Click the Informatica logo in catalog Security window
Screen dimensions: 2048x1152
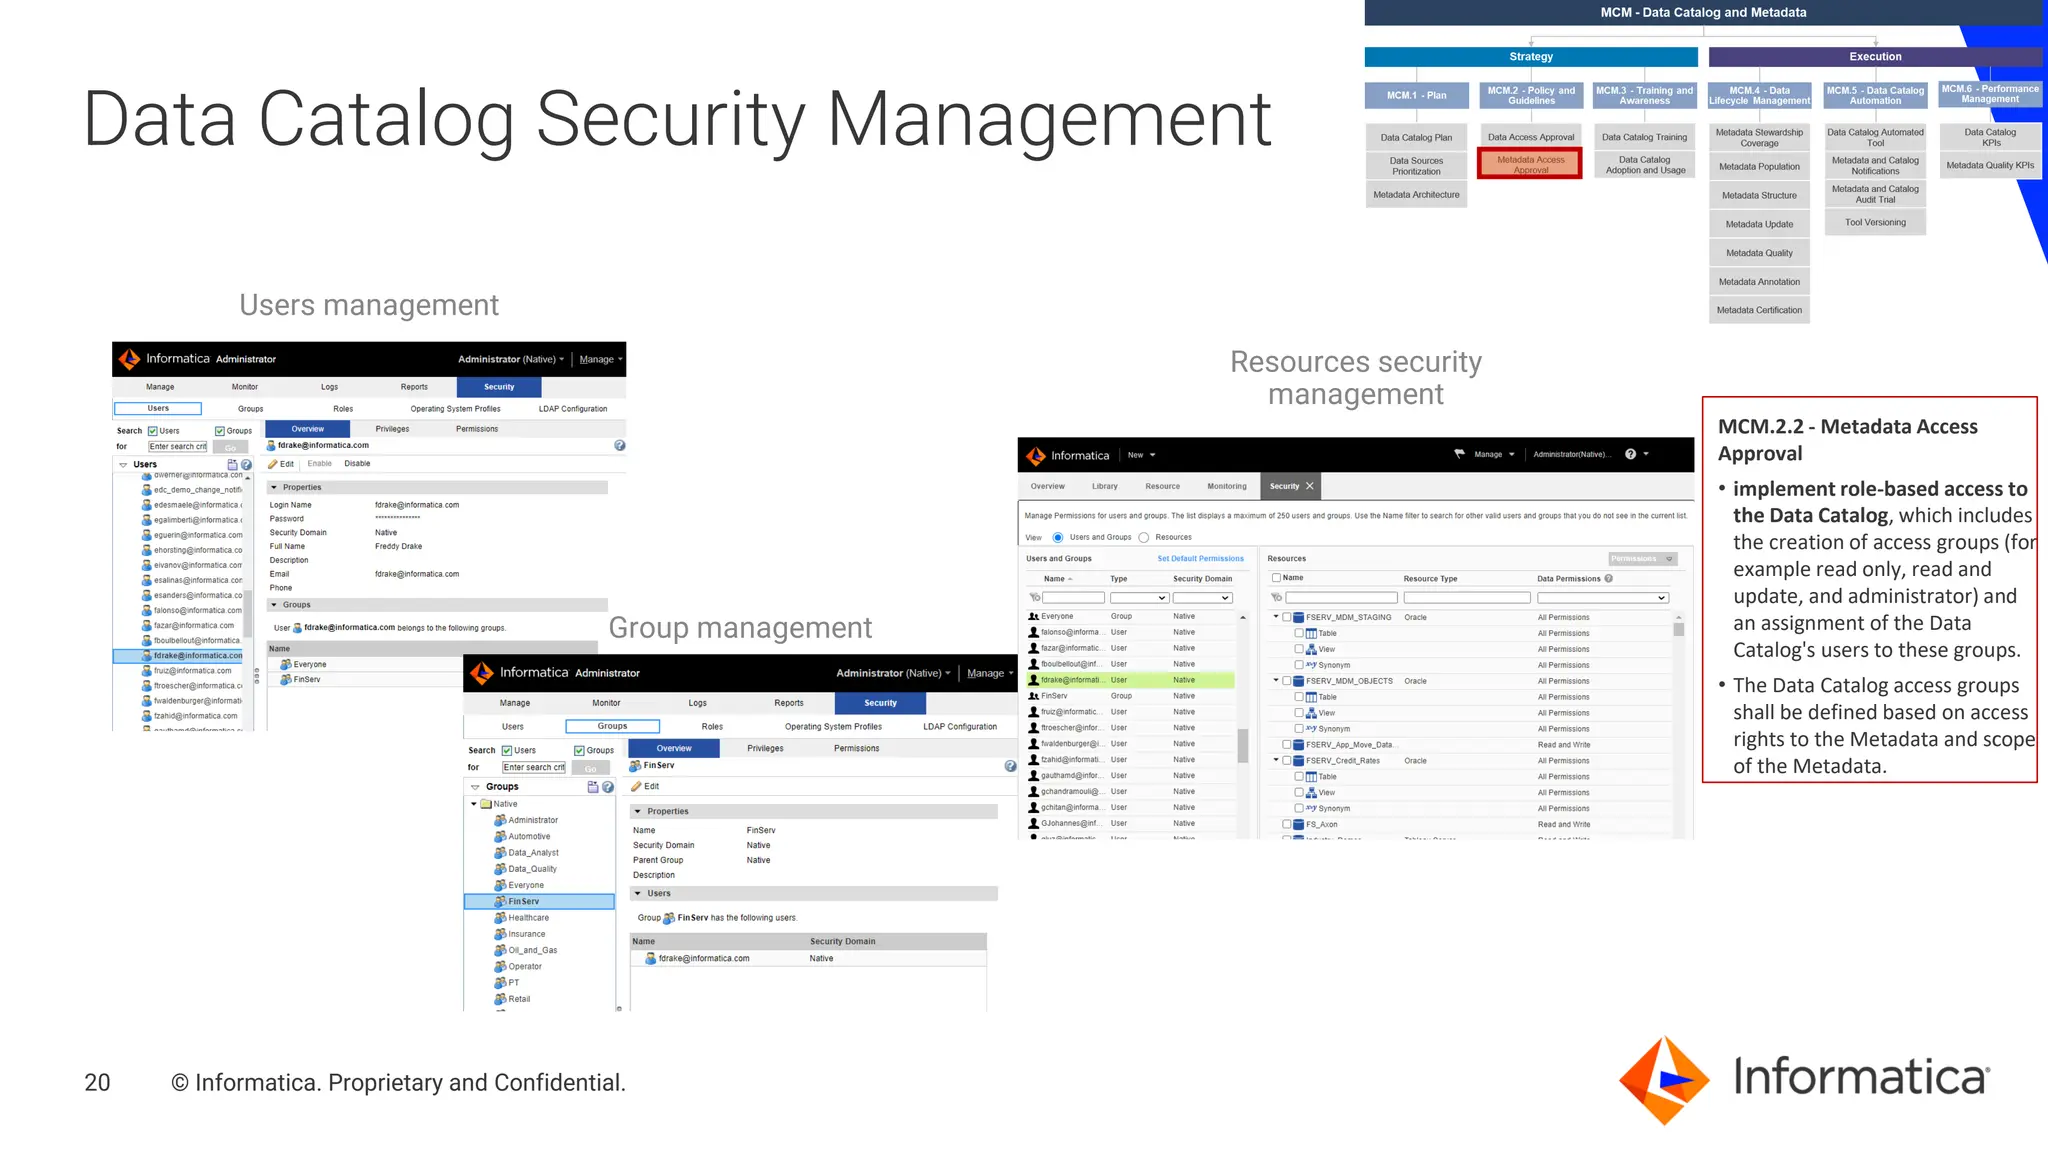coord(1068,455)
